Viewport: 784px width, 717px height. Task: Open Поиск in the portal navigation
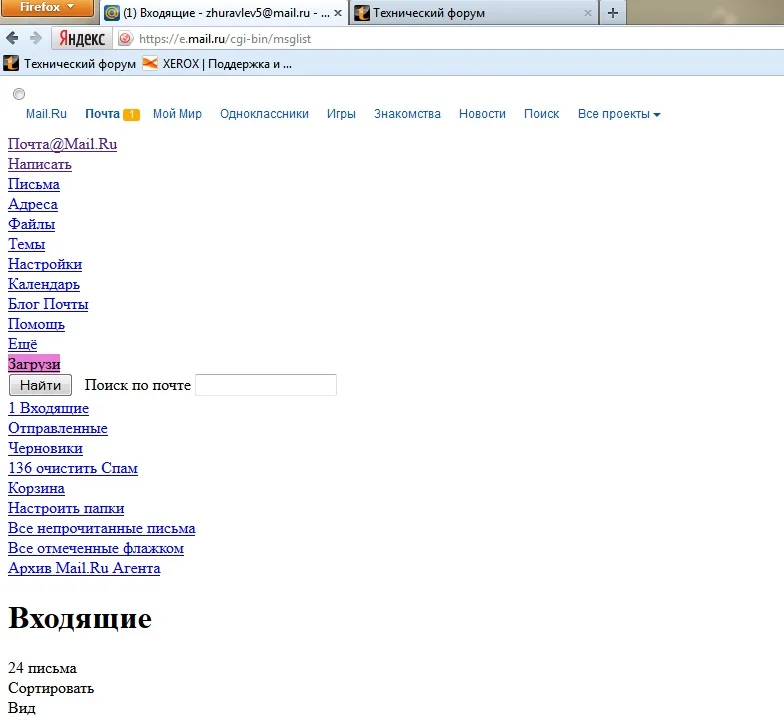[x=541, y=114]
